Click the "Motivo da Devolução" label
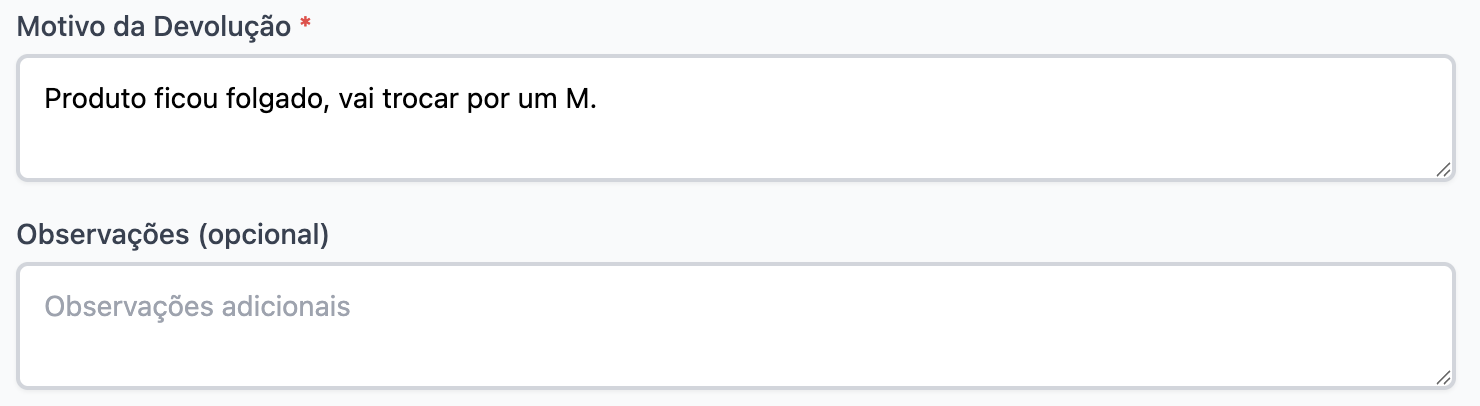This screenshot has height=406, width=1480. point(154,28)
